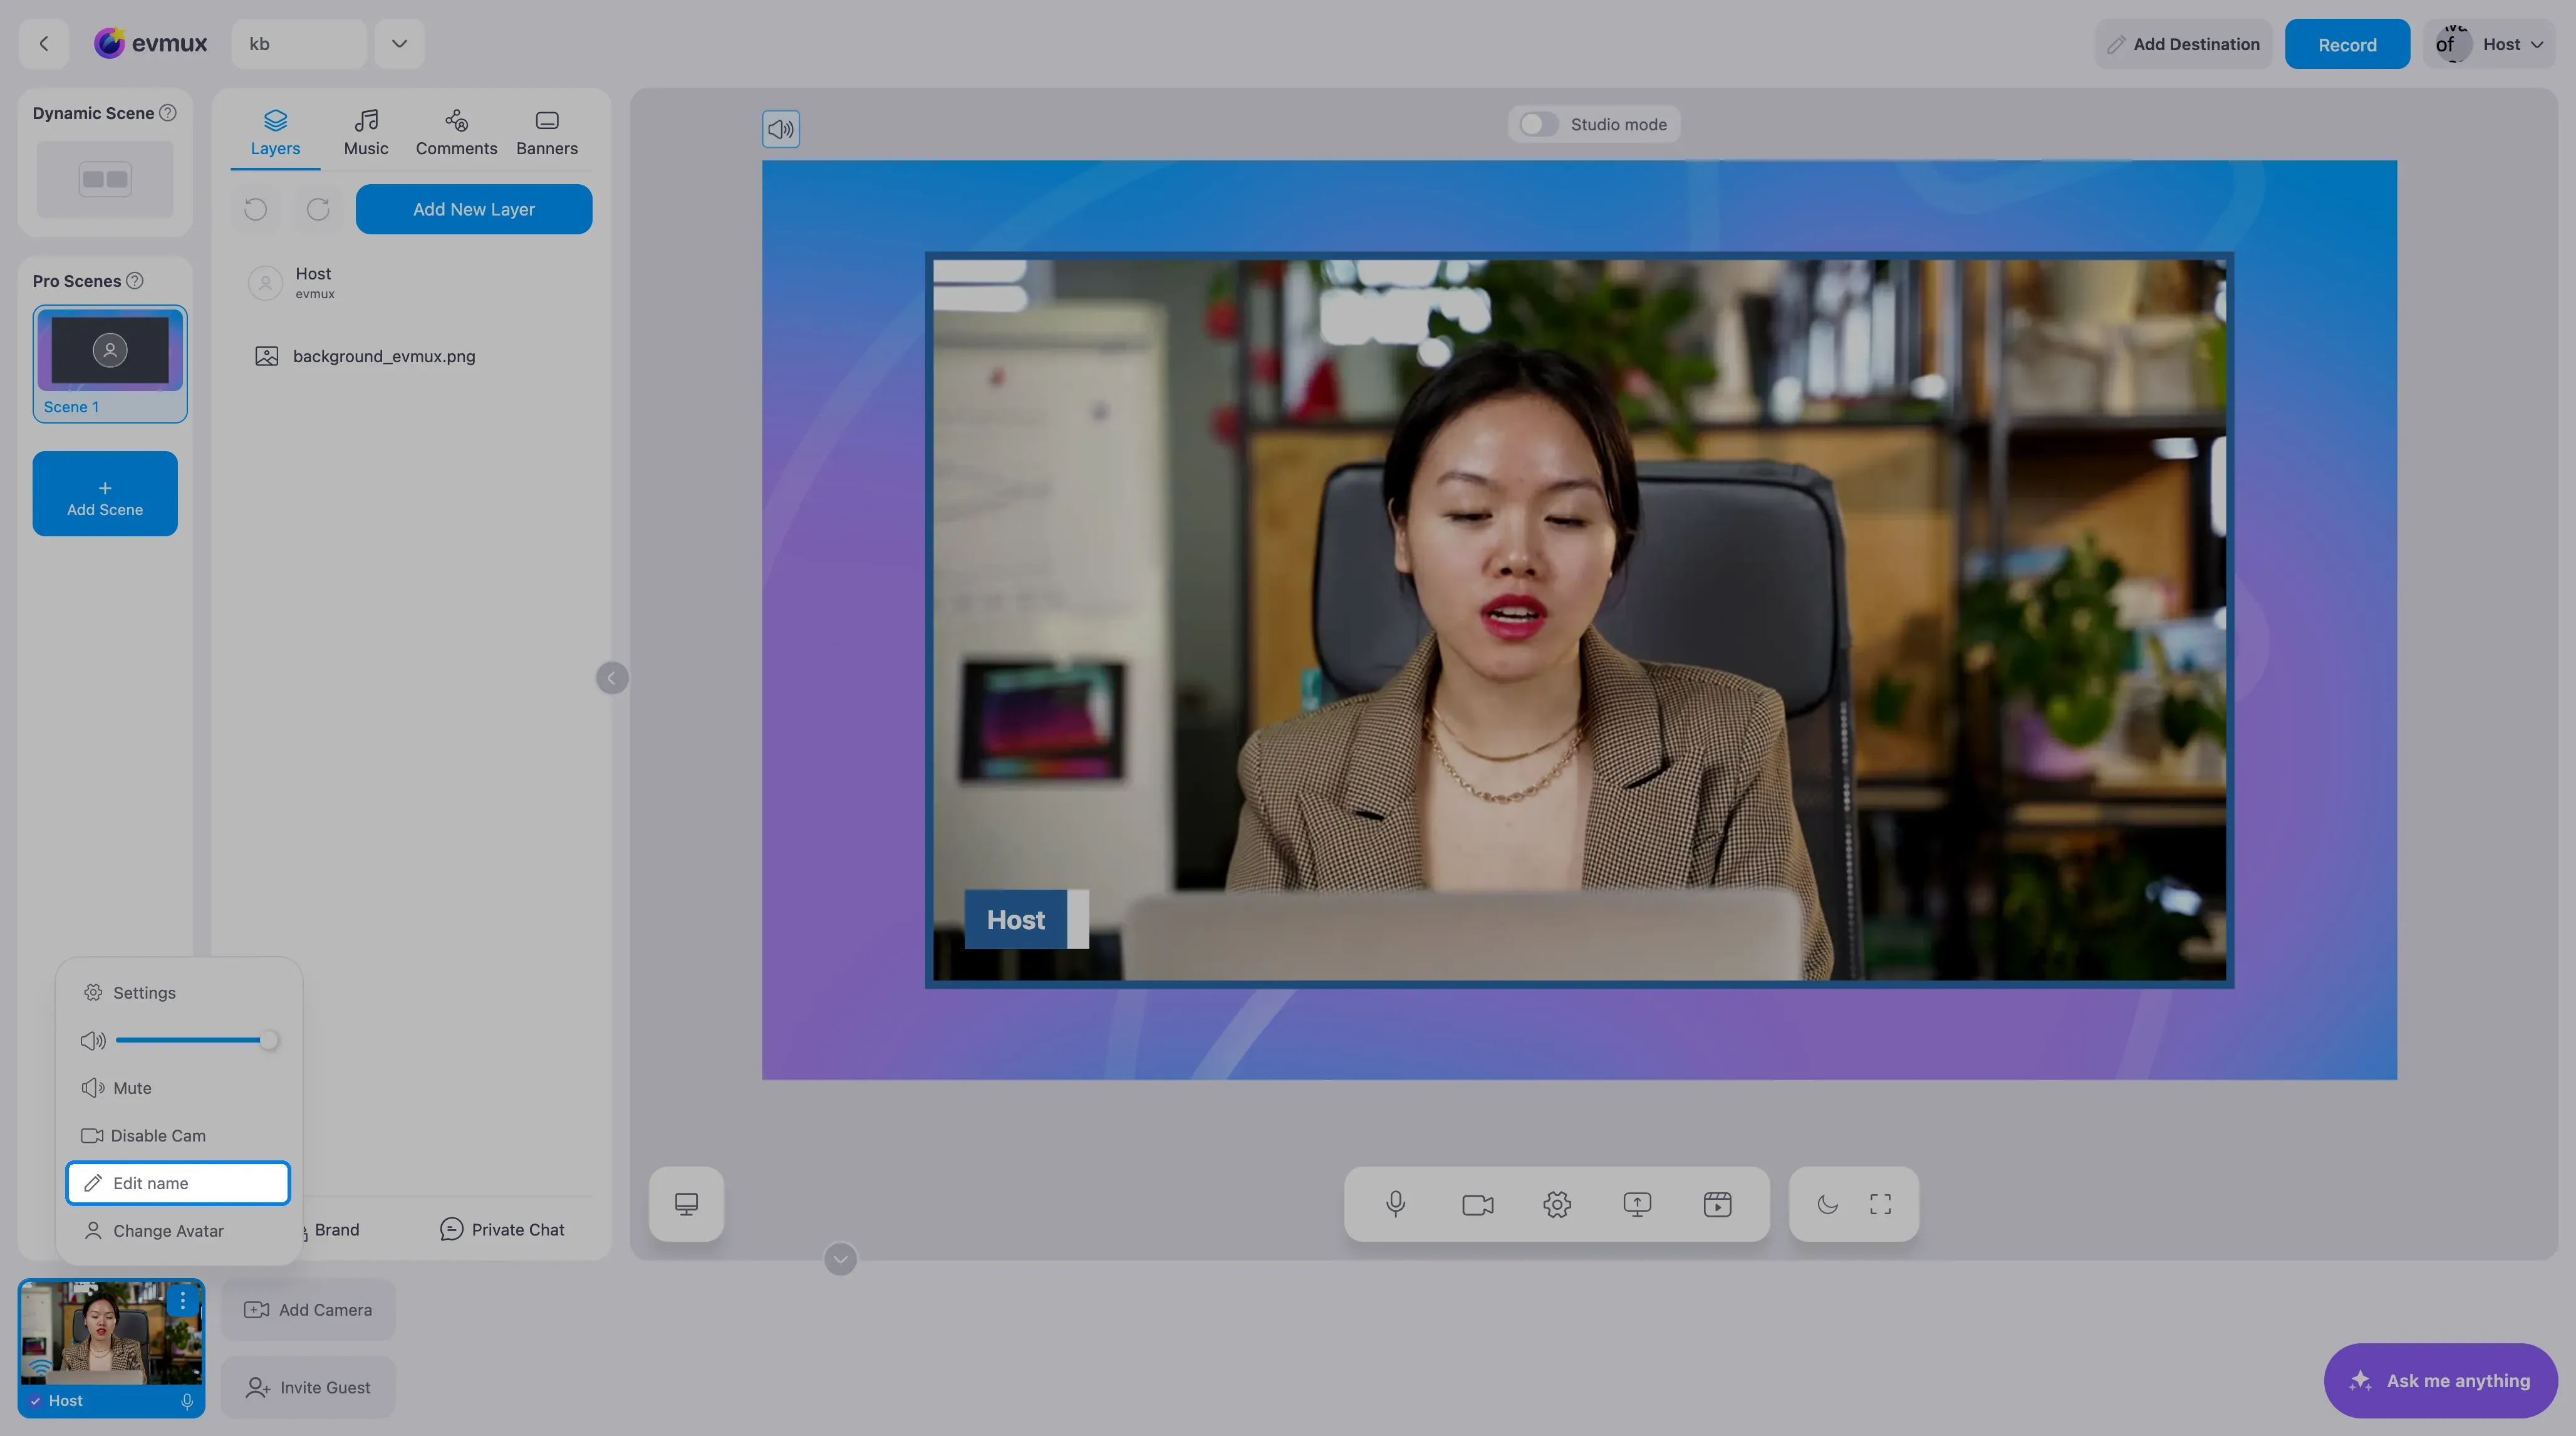Open the dropdown arrow beside kb name
The width and height of the screenshot is (2576, 1436).
coord(399,44)
